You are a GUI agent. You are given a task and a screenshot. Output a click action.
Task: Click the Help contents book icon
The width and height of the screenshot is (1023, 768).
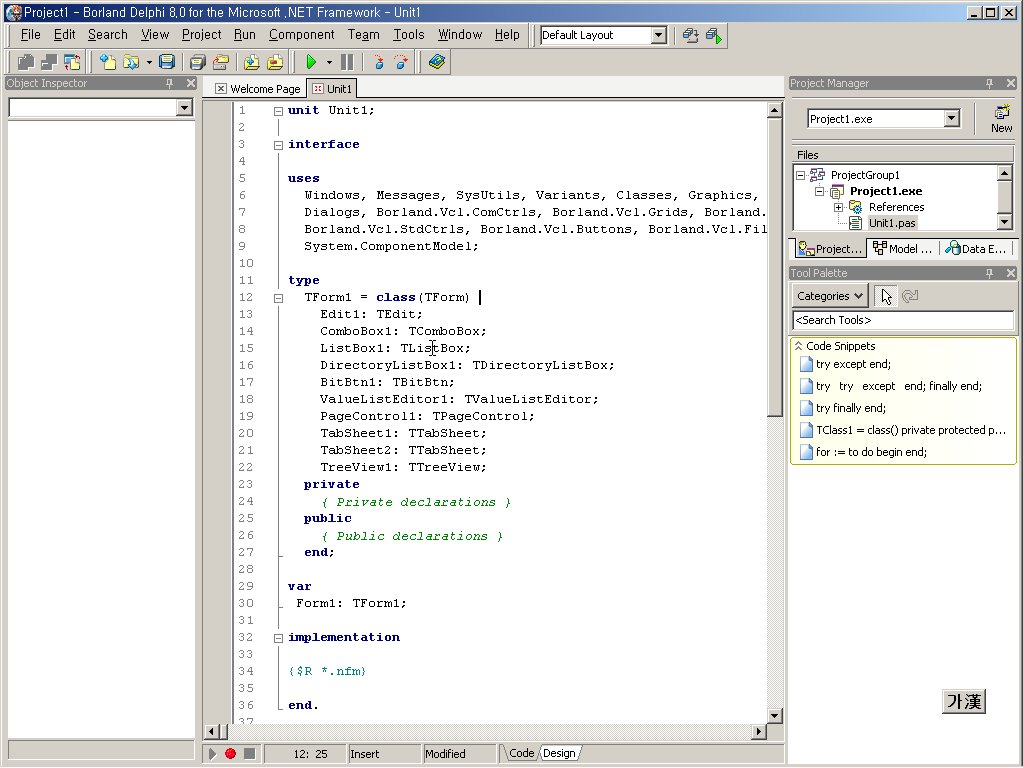pyautogui.click(x=436, y=62)
